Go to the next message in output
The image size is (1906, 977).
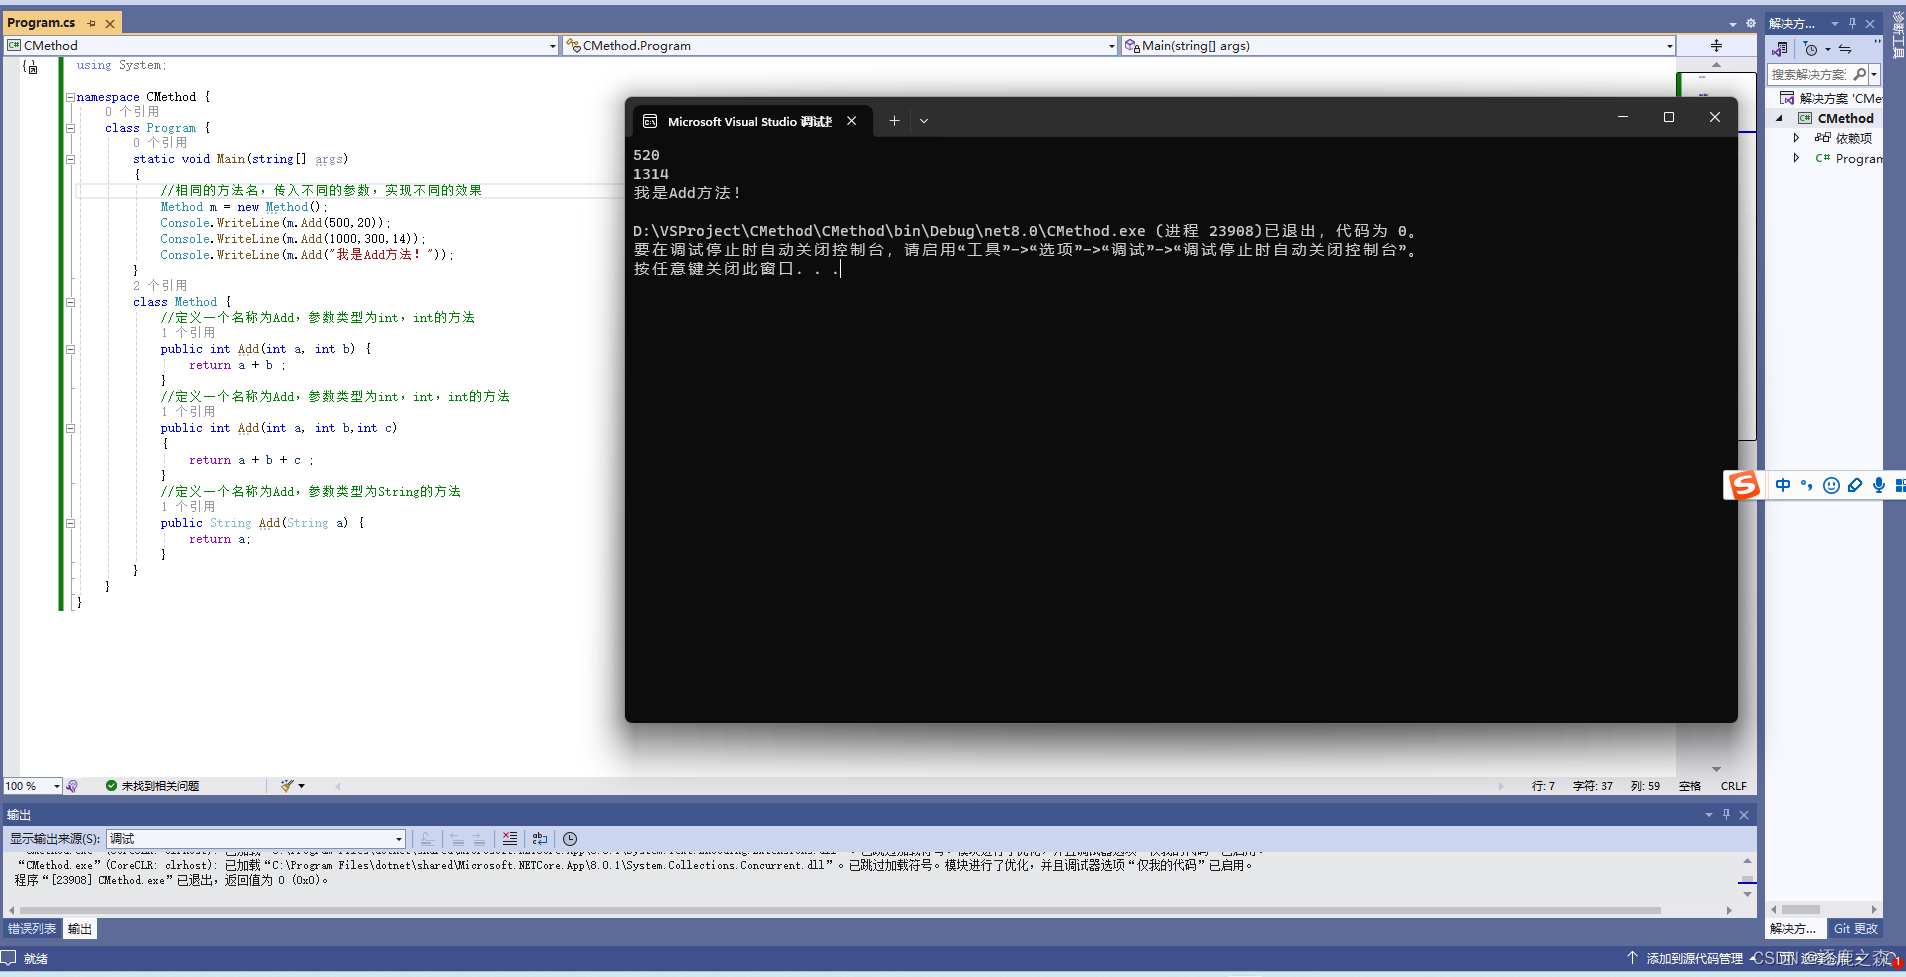pyautogui.click(x=479, y=839)
